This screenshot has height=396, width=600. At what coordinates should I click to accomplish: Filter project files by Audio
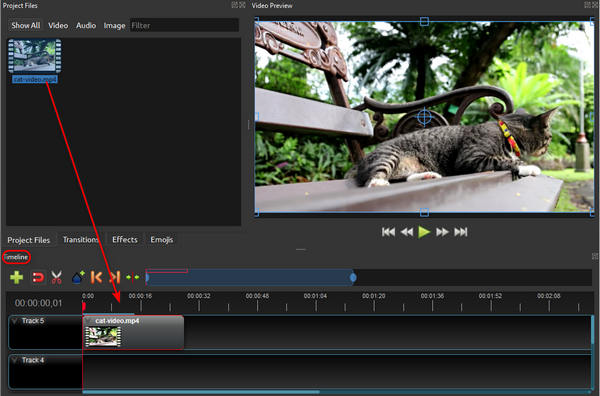coord(86,26)
